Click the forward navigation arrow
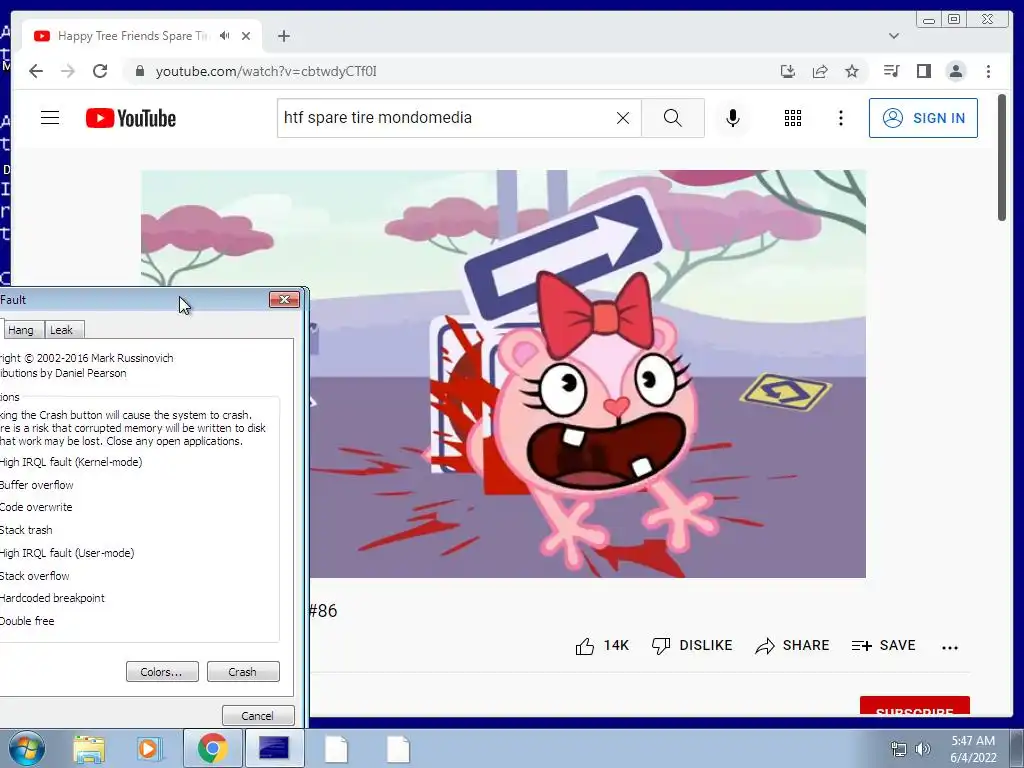Viewport: 1024px width, 768px height. tap(68, 71)
